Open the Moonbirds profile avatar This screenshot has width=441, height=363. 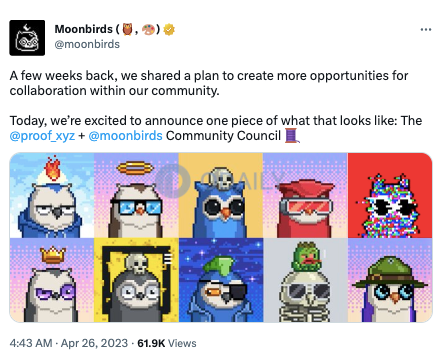click(x=27, y=38)
